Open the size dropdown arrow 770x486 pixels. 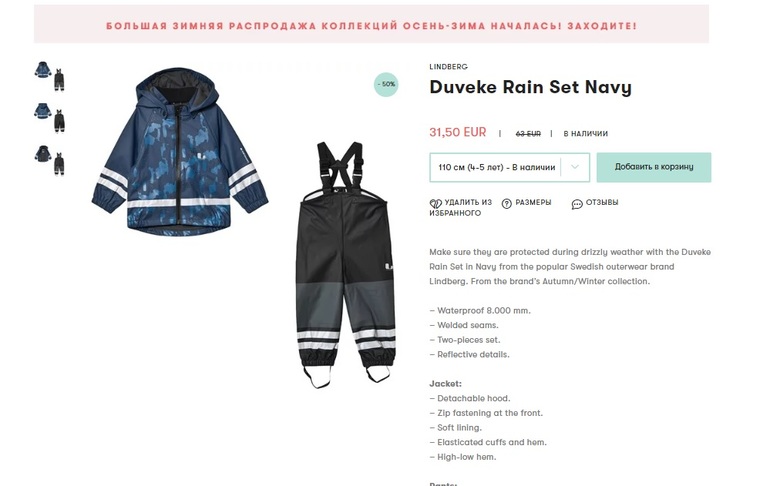tap(575, 167)
